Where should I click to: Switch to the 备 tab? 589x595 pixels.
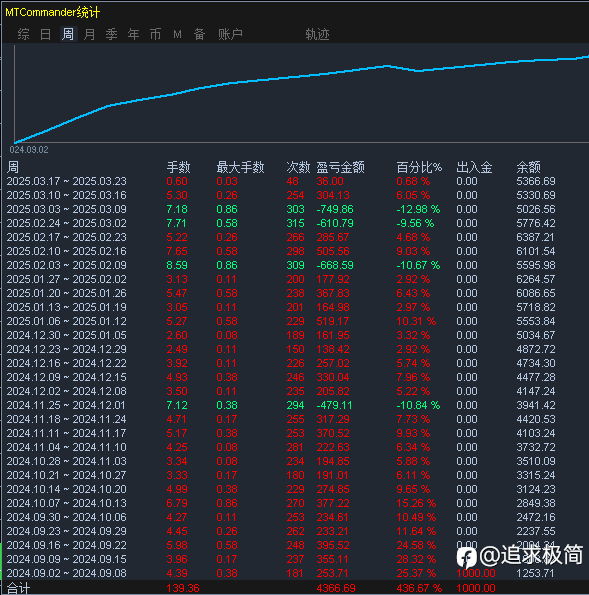200,35
